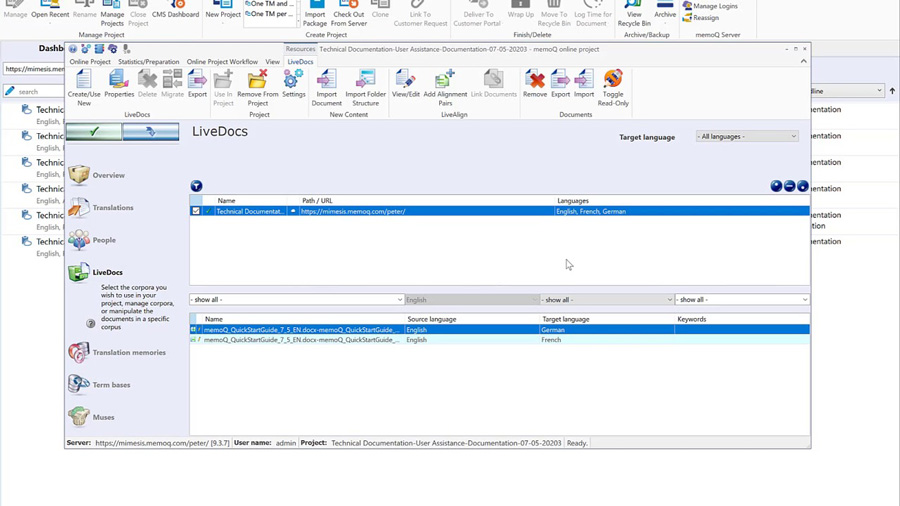The width and height of the screenshot is (900, 506).
Task: Open the Online Project ribbon tab
Action: [90, 61]
